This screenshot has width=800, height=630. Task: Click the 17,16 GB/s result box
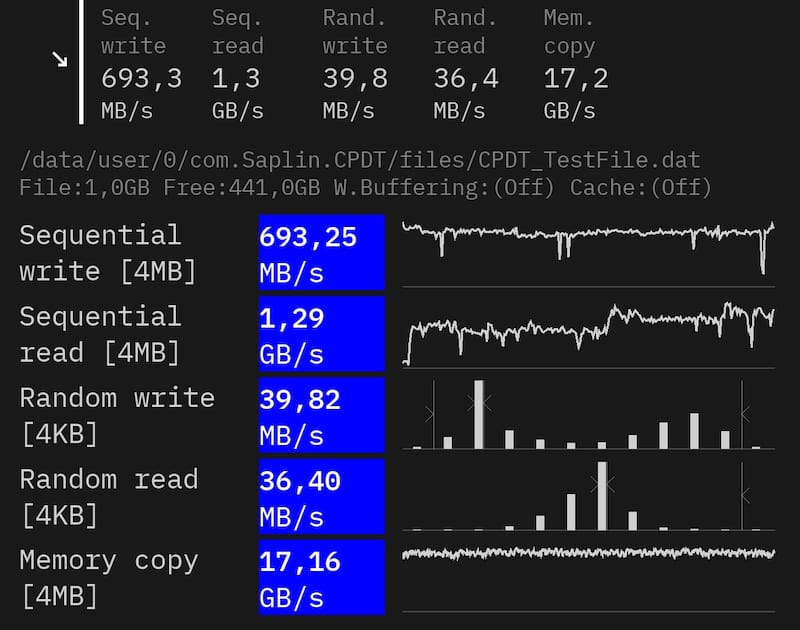321,577
